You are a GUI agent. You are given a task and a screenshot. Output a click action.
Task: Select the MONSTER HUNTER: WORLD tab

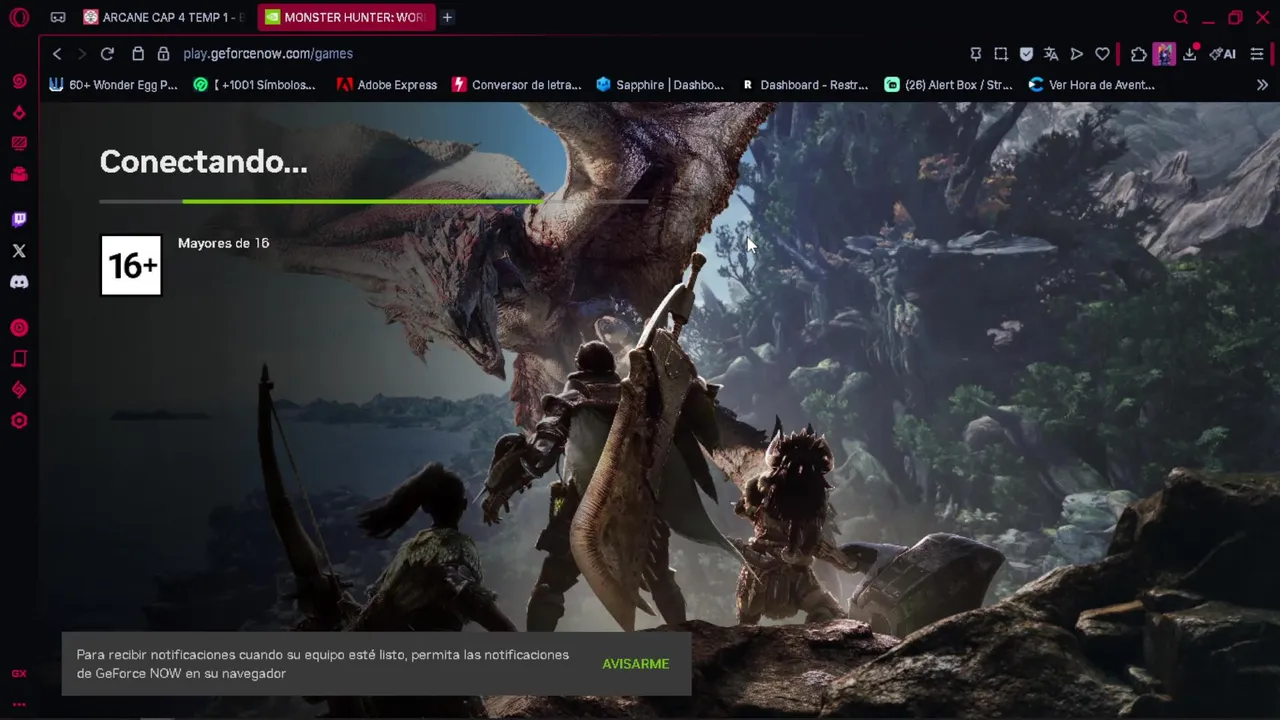coord(346,17)
